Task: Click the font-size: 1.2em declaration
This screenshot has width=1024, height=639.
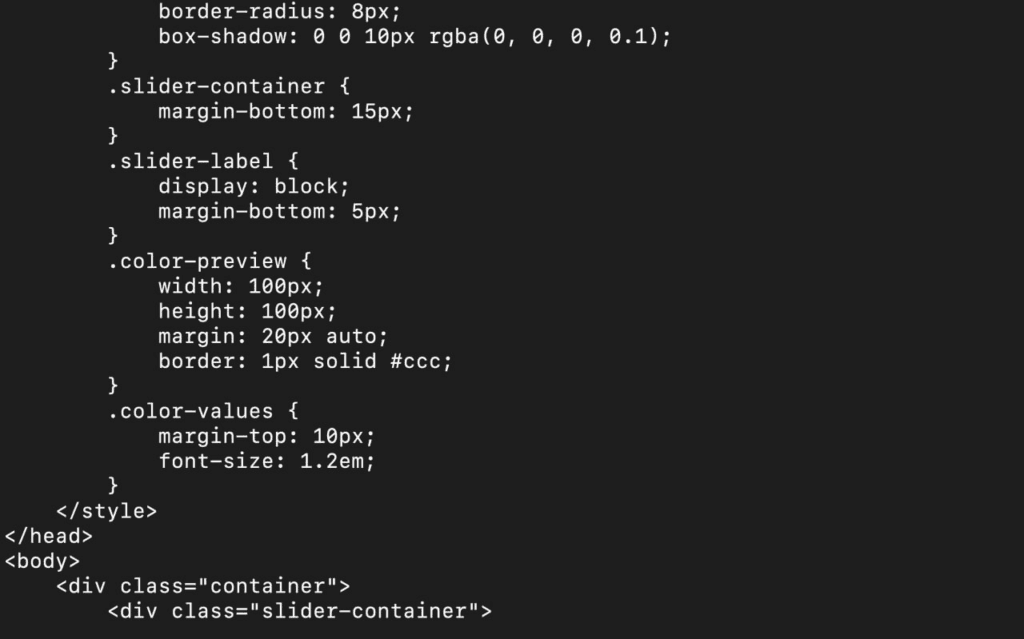Action: point(266,461)
